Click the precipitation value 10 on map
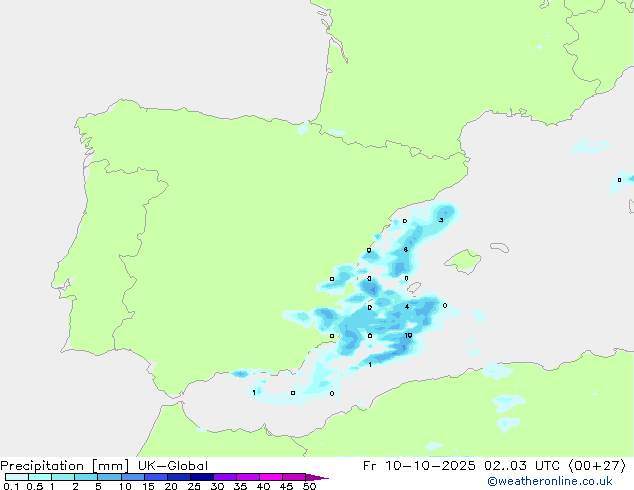 pos(408,336)
